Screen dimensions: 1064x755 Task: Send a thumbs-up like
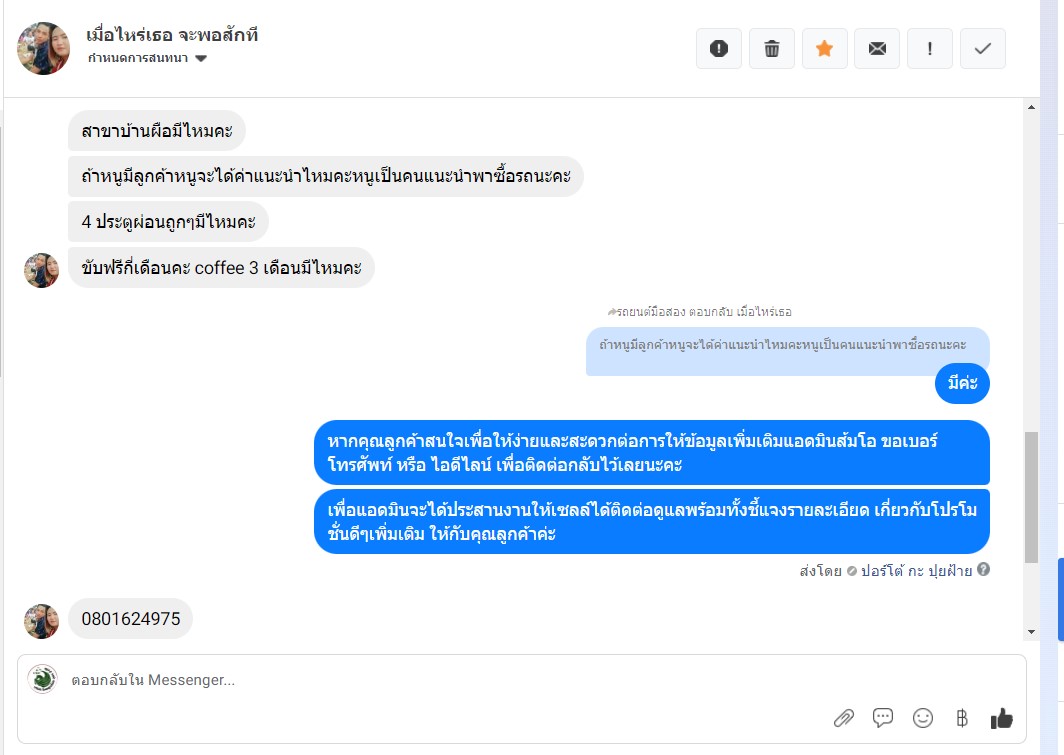(1002, 718)
